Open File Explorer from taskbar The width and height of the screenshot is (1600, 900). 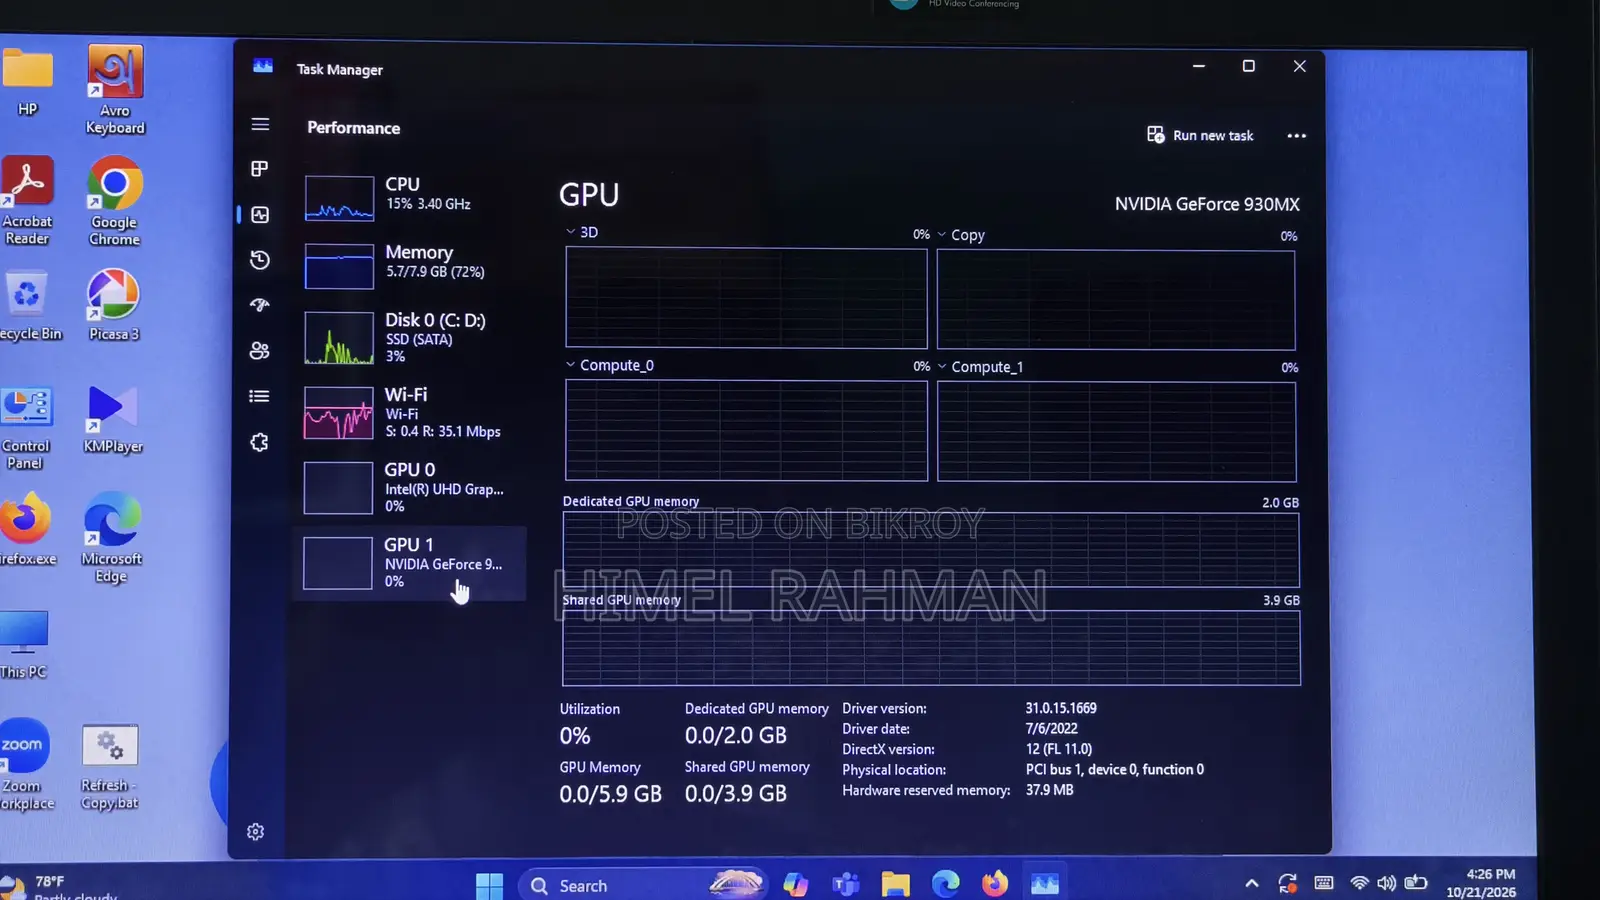point(895,884)
